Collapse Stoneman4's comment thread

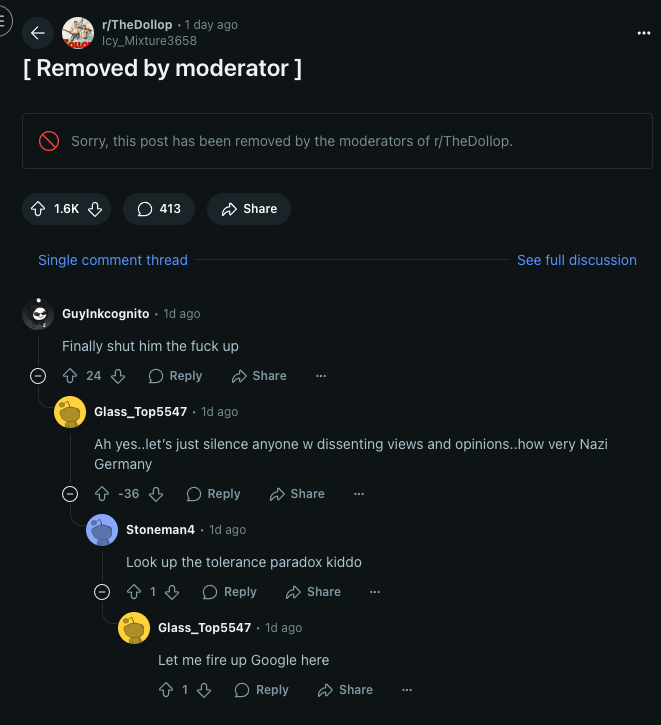102,592
